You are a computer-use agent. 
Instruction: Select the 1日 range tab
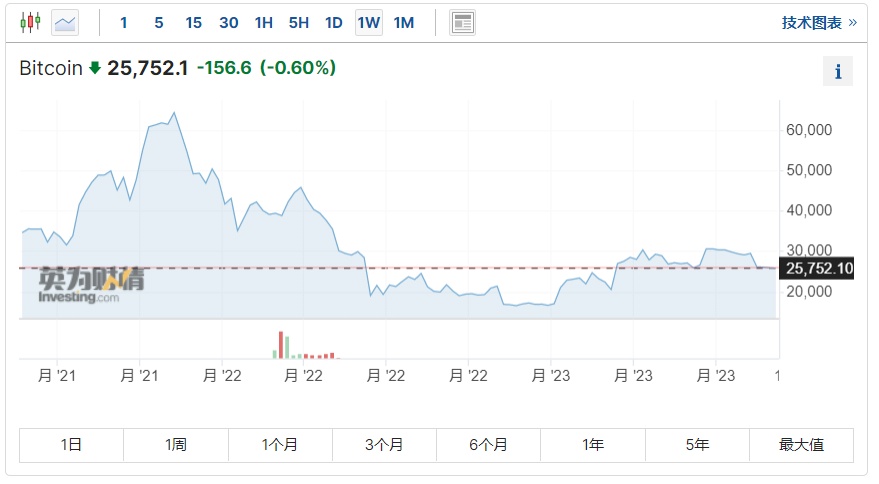(71, 445)
